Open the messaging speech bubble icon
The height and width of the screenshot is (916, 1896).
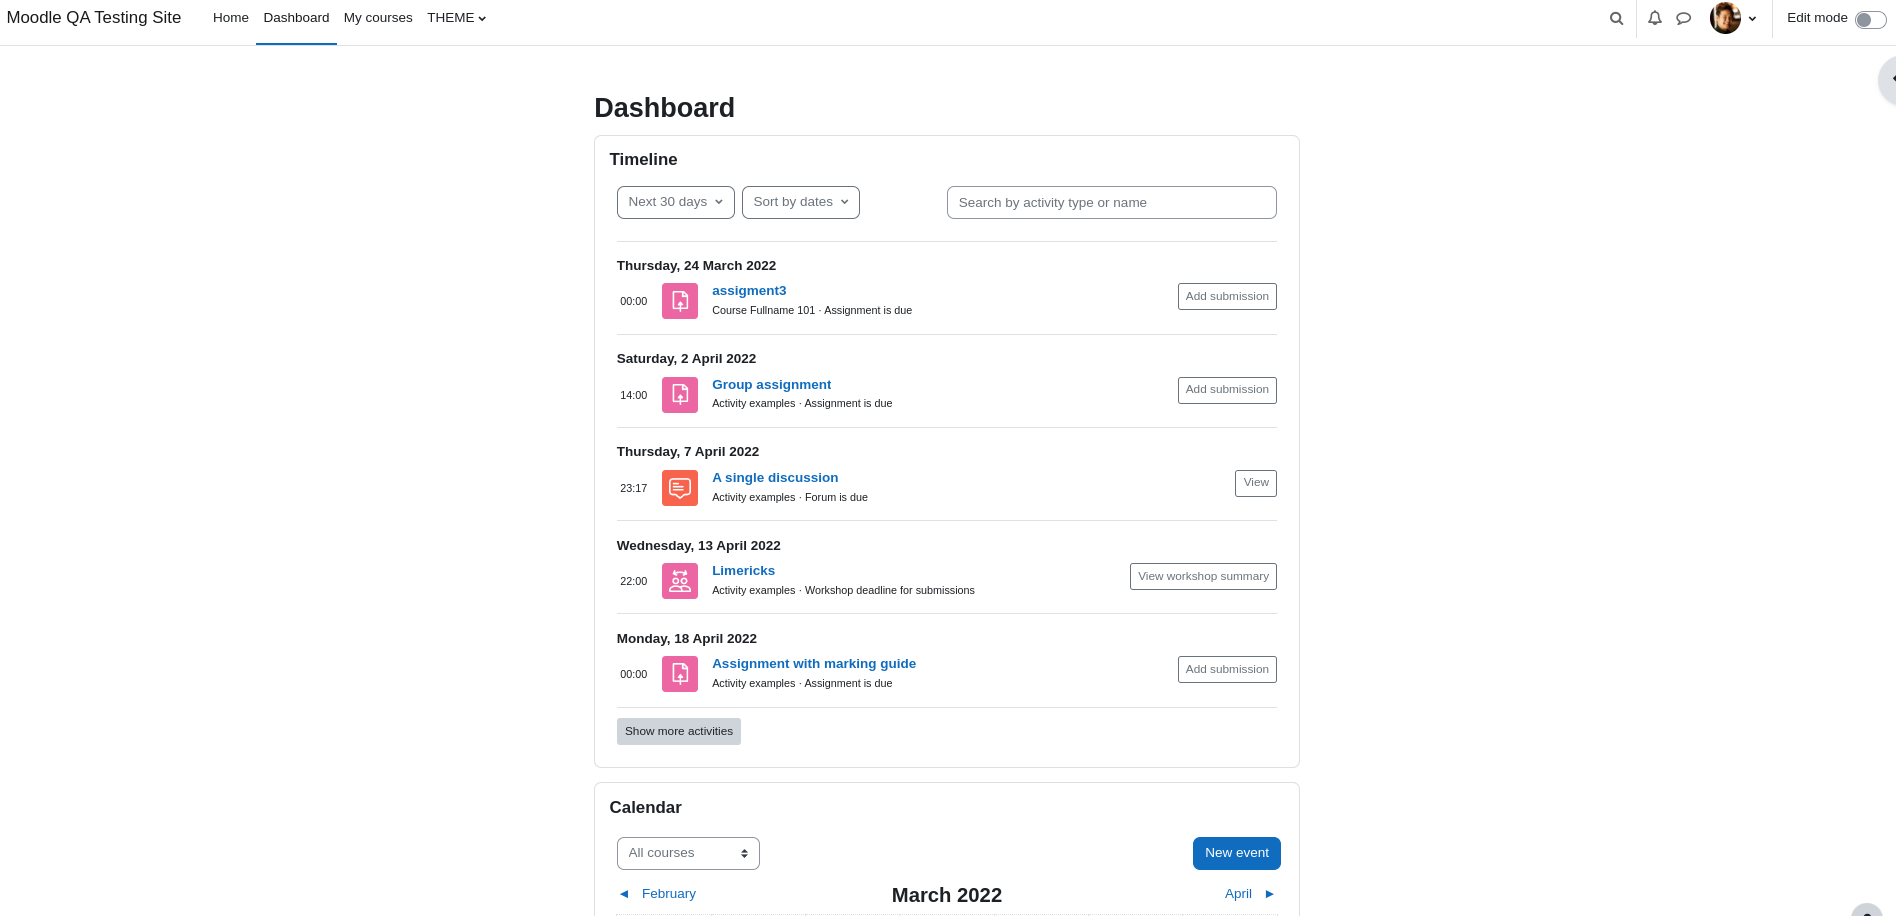[x=1684, y=18]
